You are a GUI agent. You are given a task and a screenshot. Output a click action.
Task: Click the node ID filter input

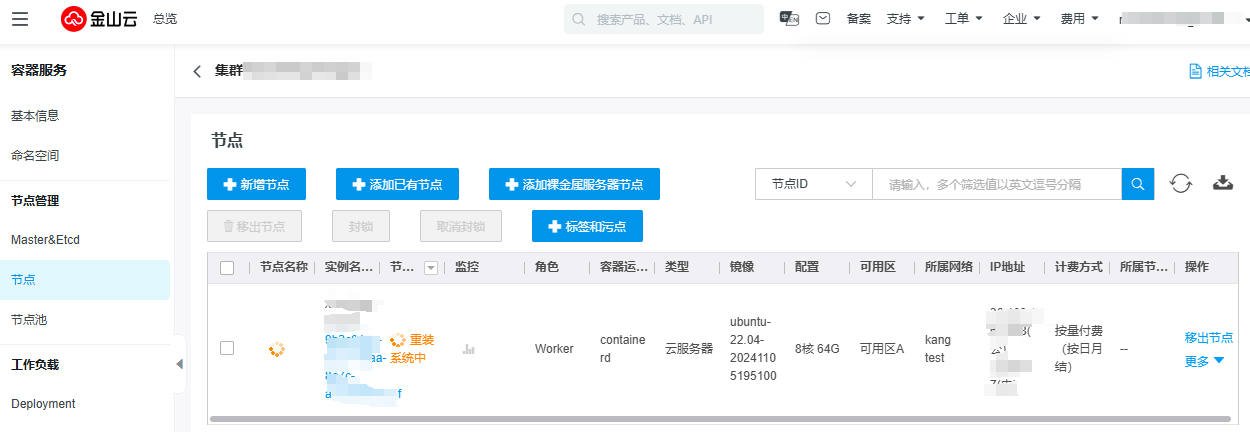click(x=996, y=184)
